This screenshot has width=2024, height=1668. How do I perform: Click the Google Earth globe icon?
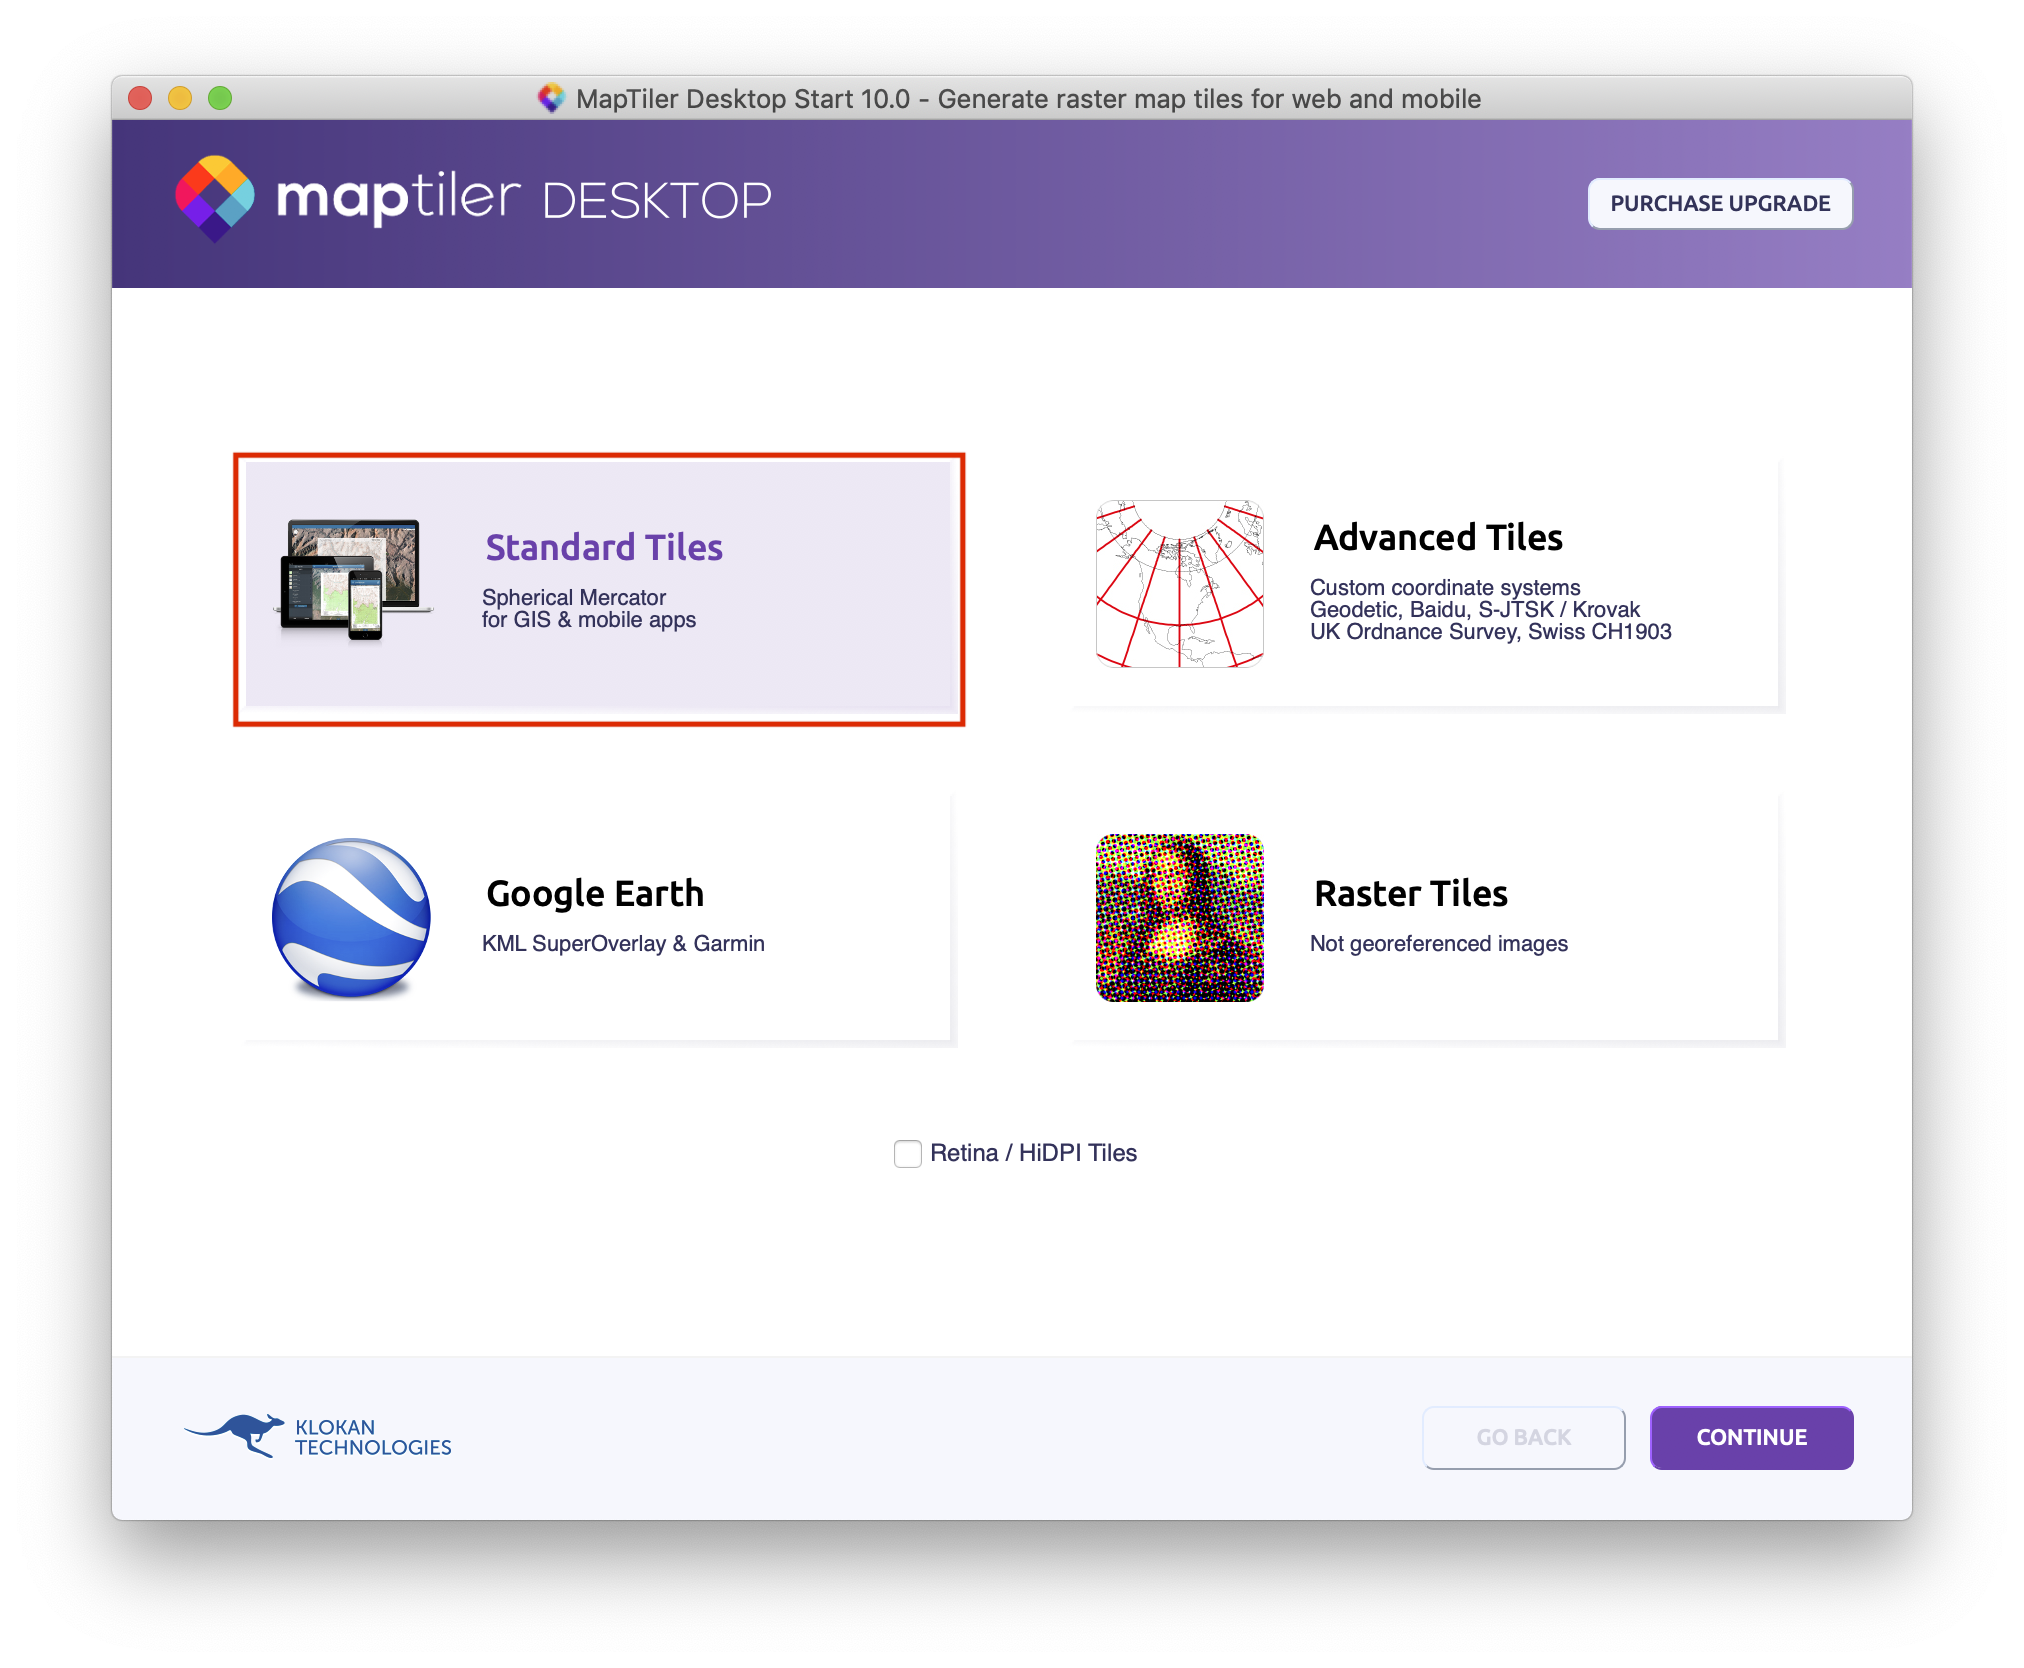point(351,917)
